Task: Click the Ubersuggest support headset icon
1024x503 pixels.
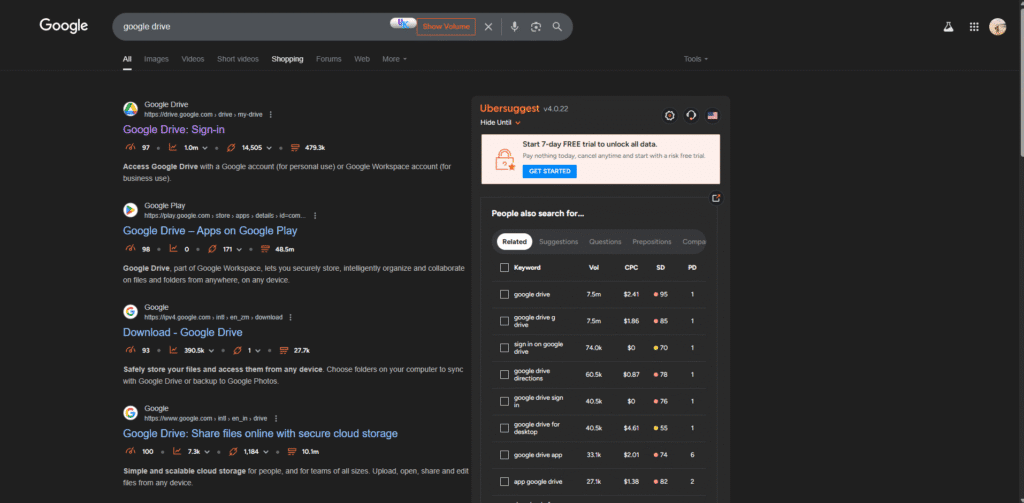Action: click(x=691, y=116)
